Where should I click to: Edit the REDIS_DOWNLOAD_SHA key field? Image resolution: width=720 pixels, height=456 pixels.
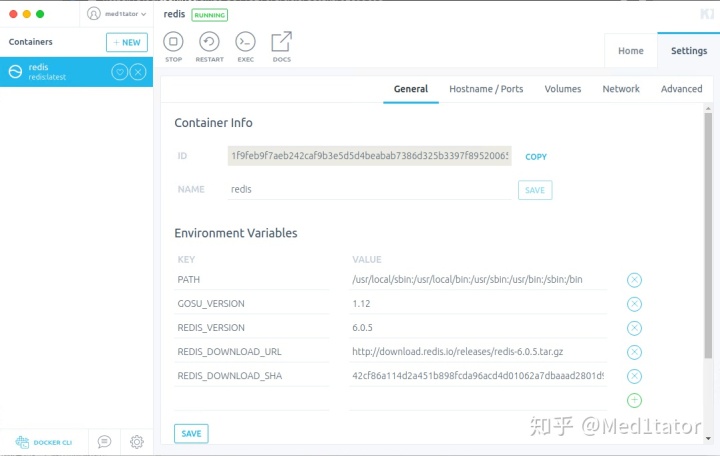coord(252,376)
